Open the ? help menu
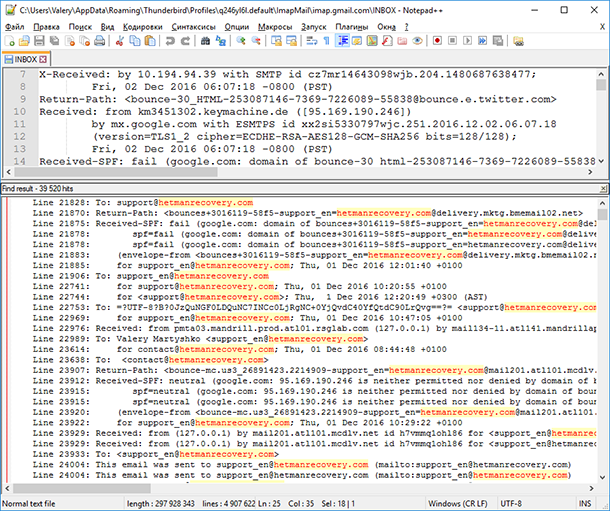 [x=407, y=27]
